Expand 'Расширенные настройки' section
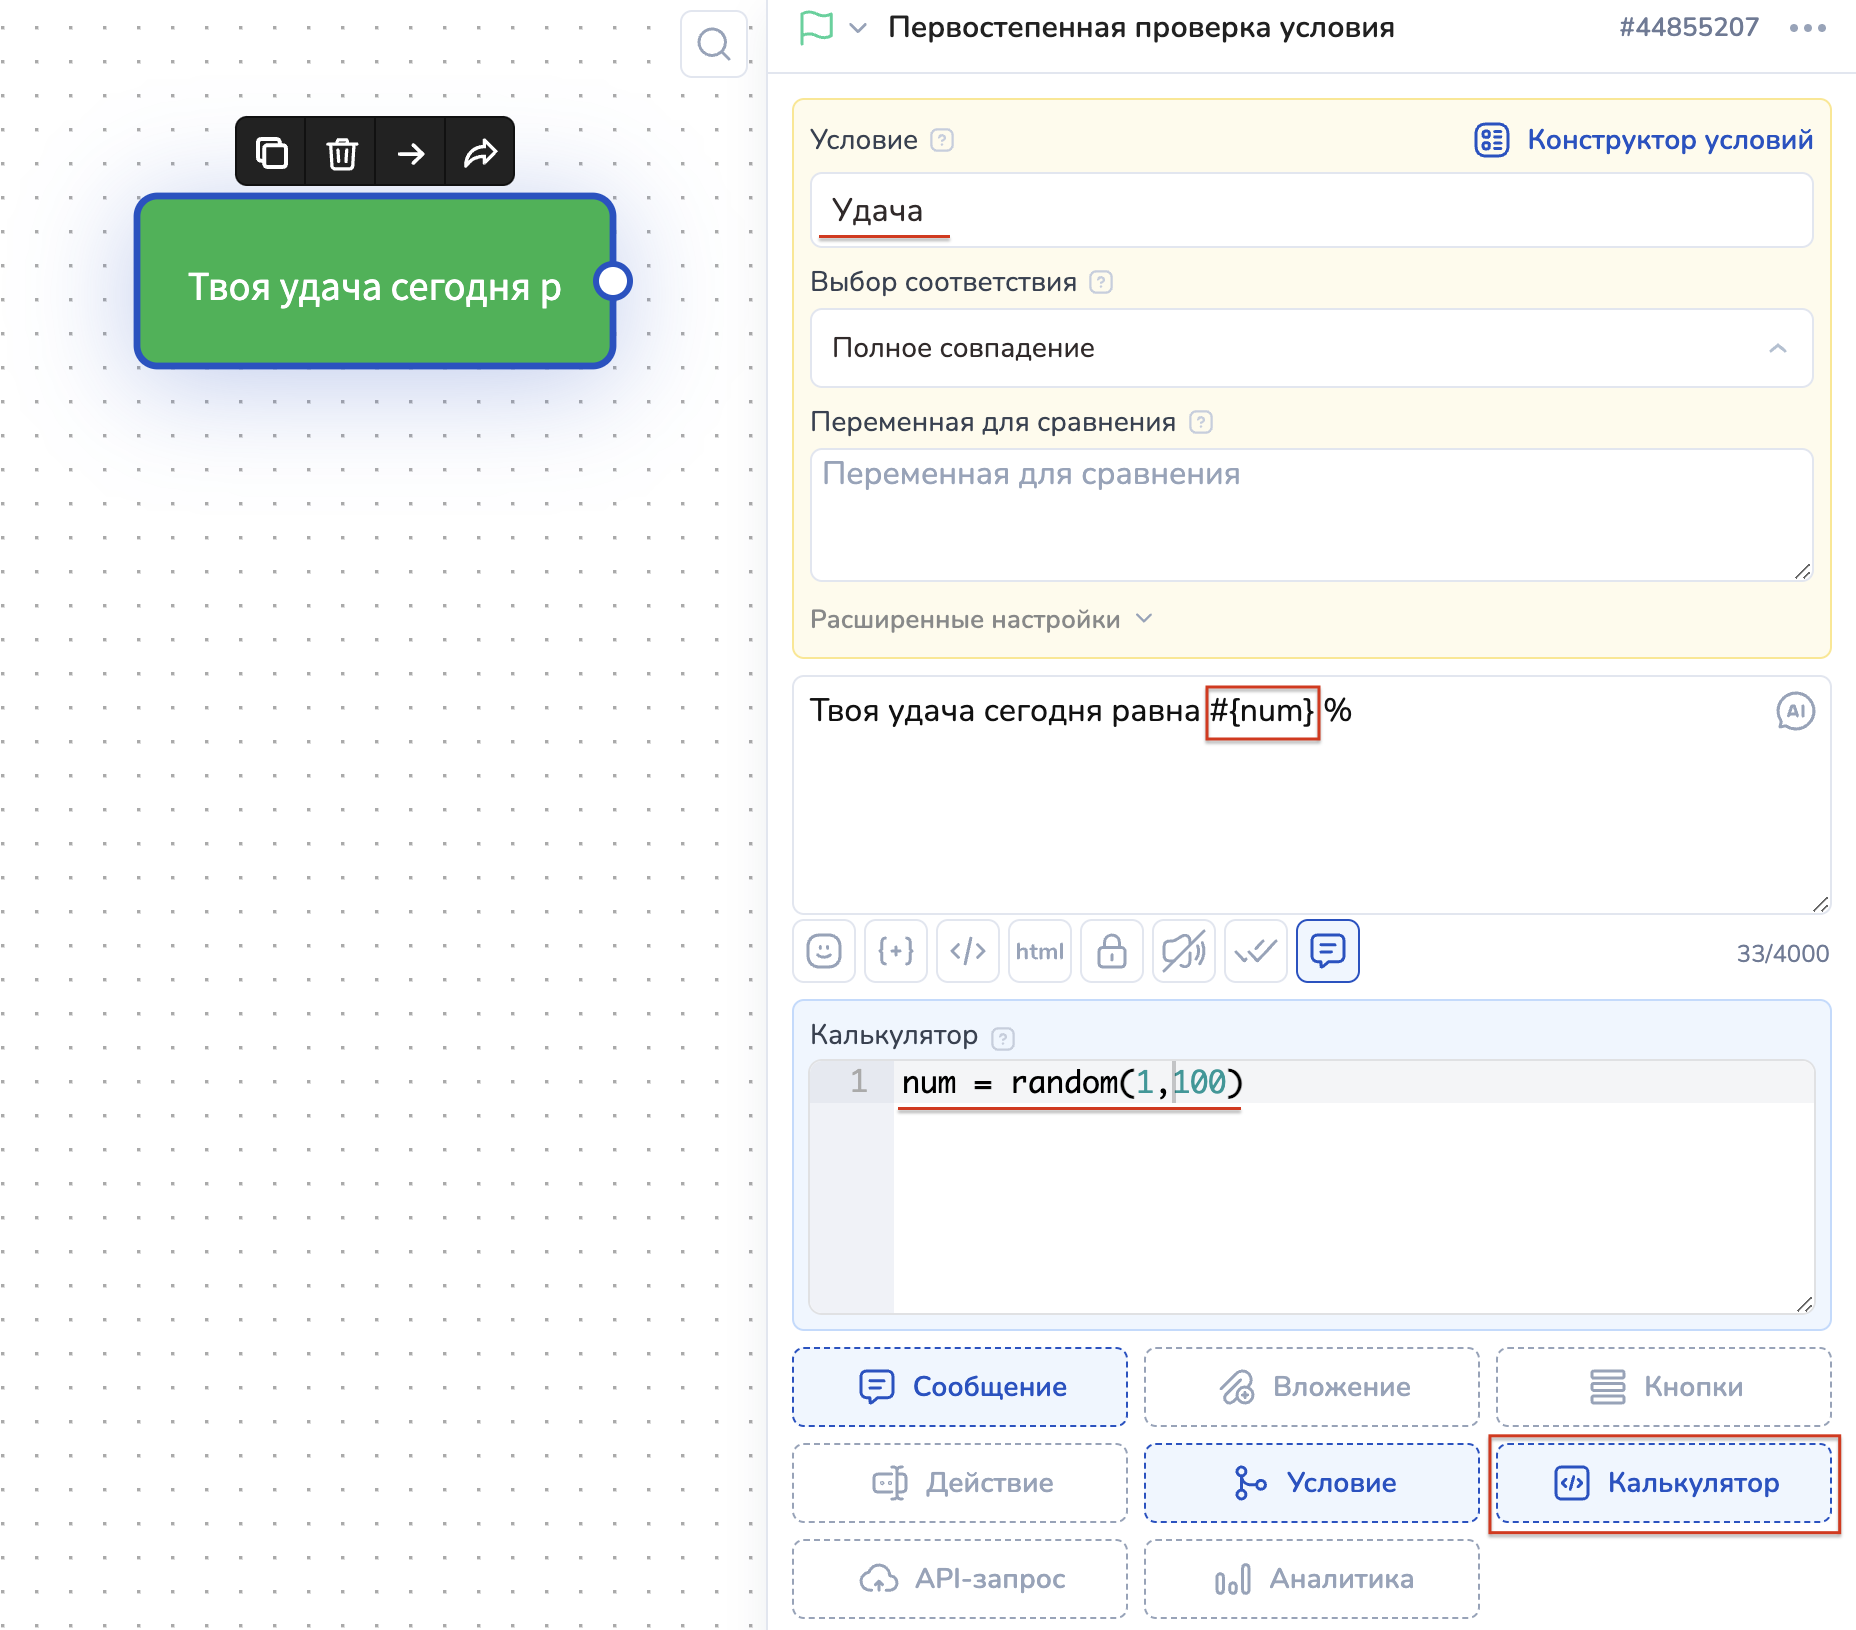Screen dimensions: 1856x1630 pos(981,619)
